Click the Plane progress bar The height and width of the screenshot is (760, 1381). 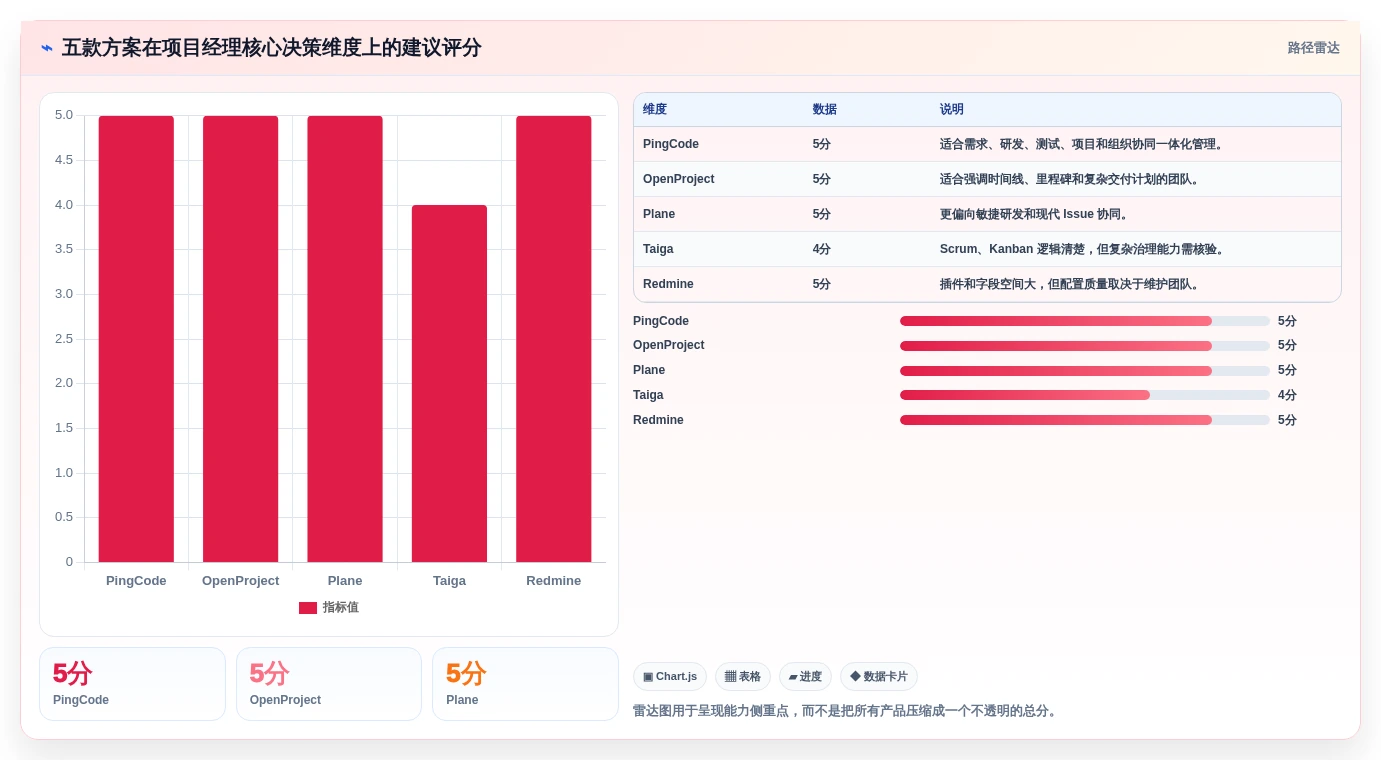(x=1085, y=371)
